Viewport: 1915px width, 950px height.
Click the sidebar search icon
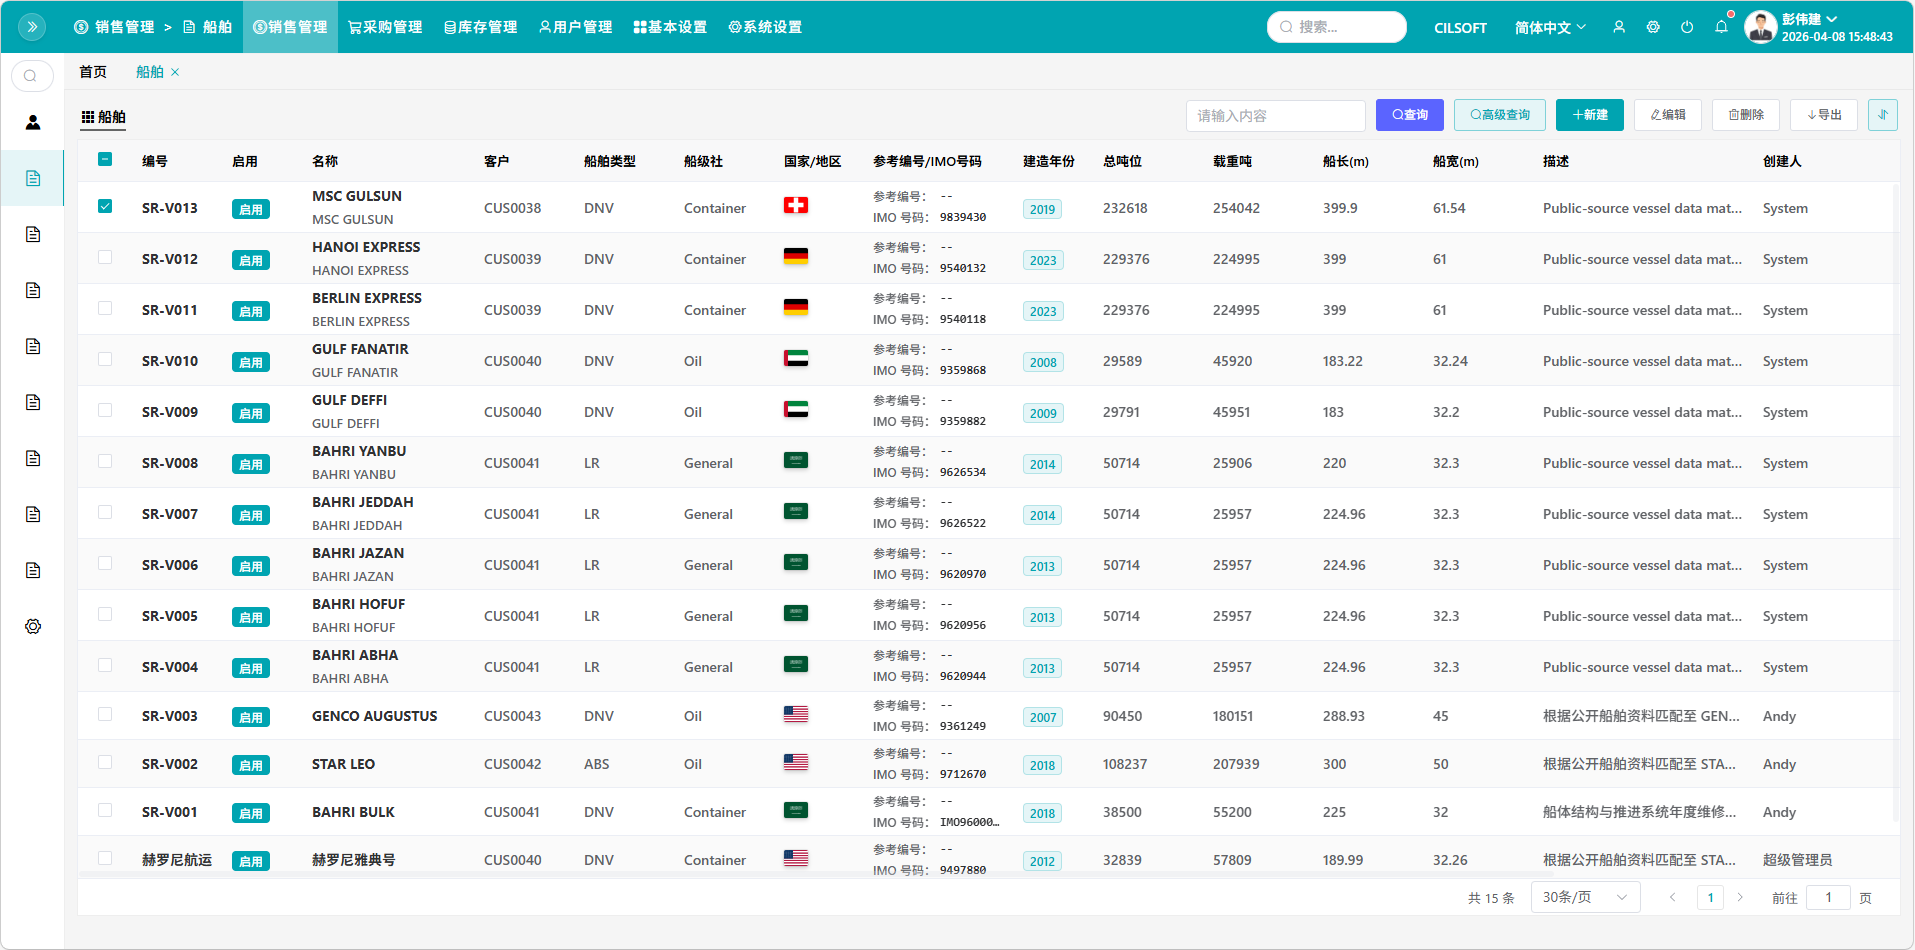pos(31,76)
